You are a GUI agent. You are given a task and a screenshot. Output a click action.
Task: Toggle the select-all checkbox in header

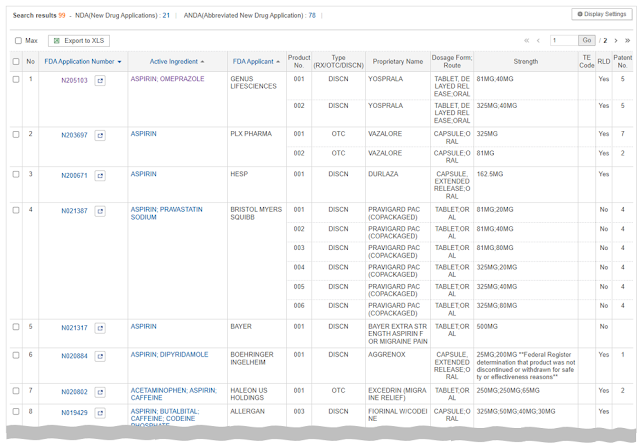[16, 62]
